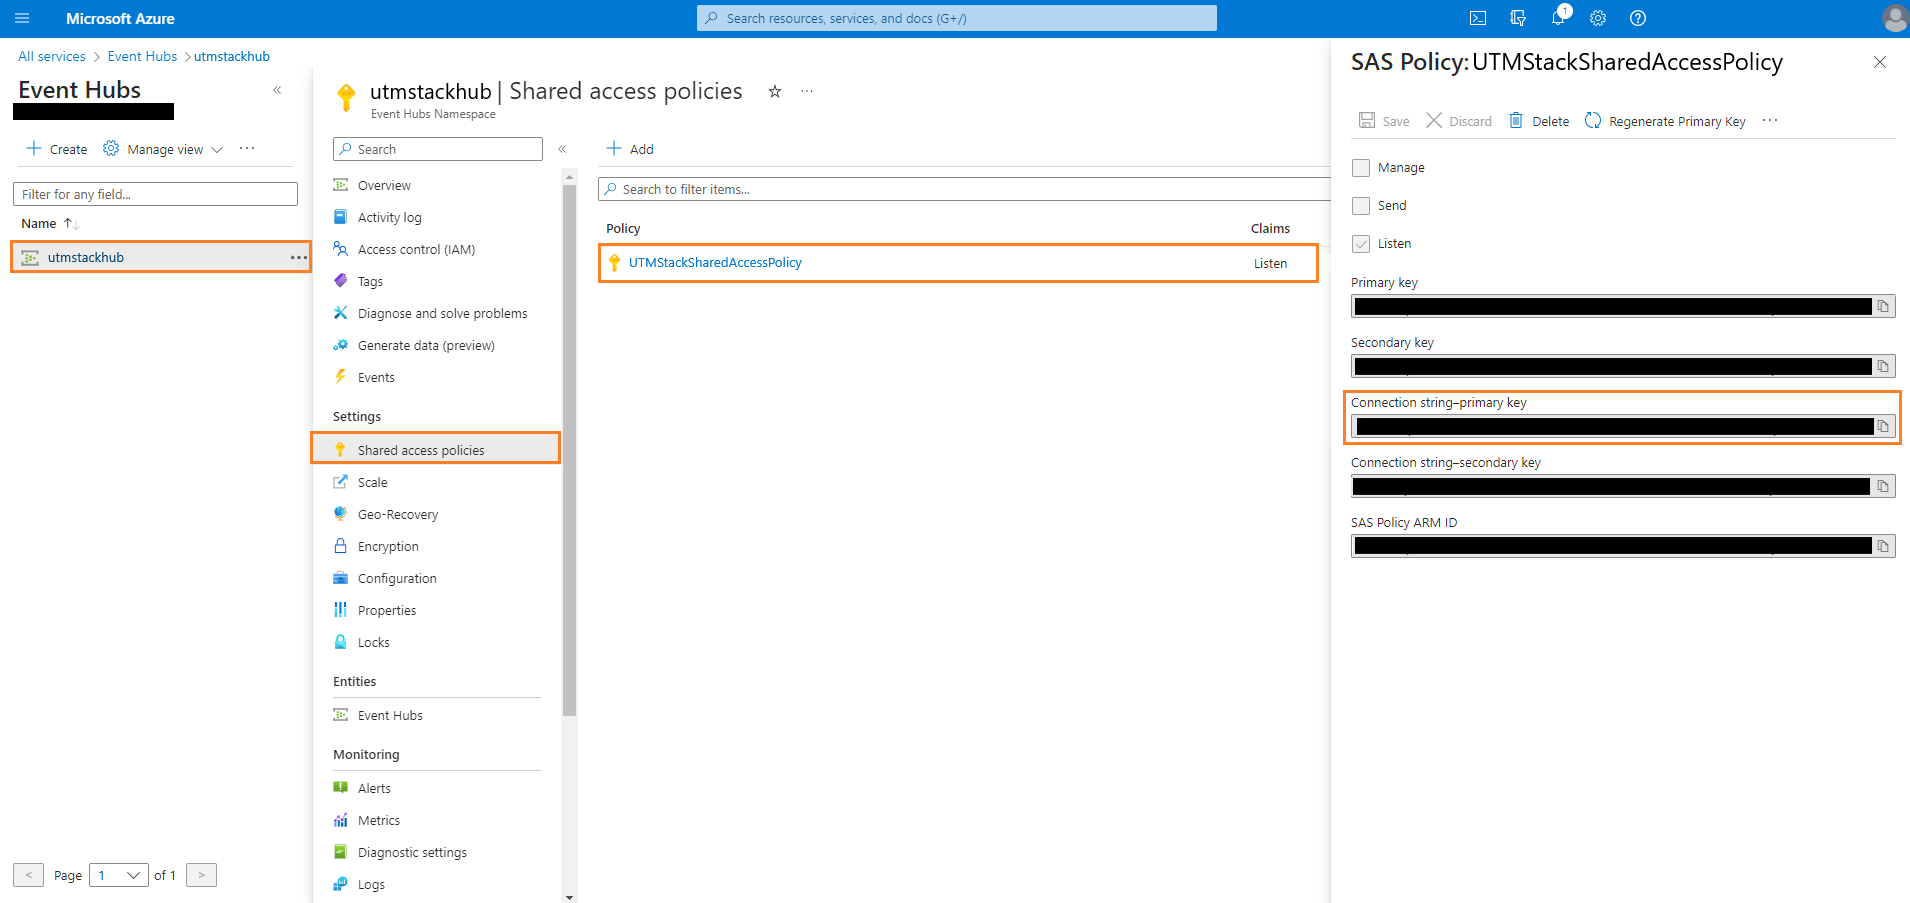Open the Azure portal hamburger menu
Screen dimensions: 1910x903
pos(22,18)
